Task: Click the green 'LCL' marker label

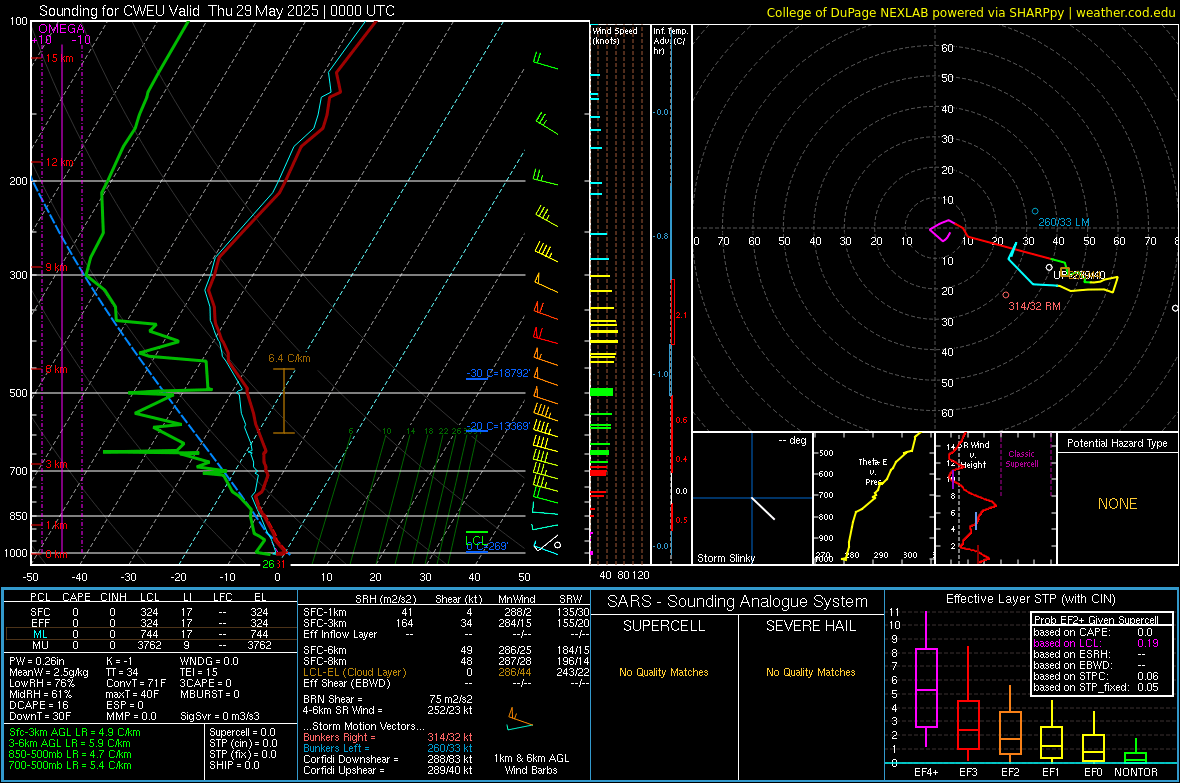Action: 476,541
